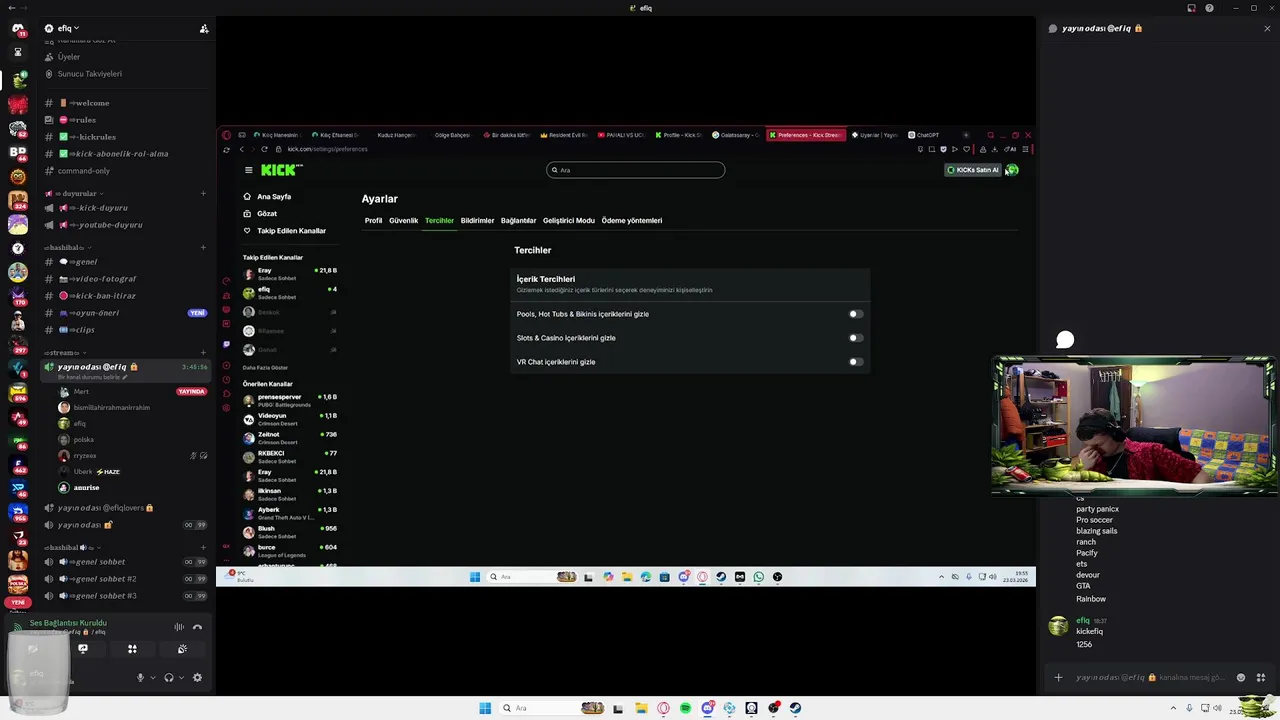
Task: Open Ayberk recommended channel
Action: point(289,513)
